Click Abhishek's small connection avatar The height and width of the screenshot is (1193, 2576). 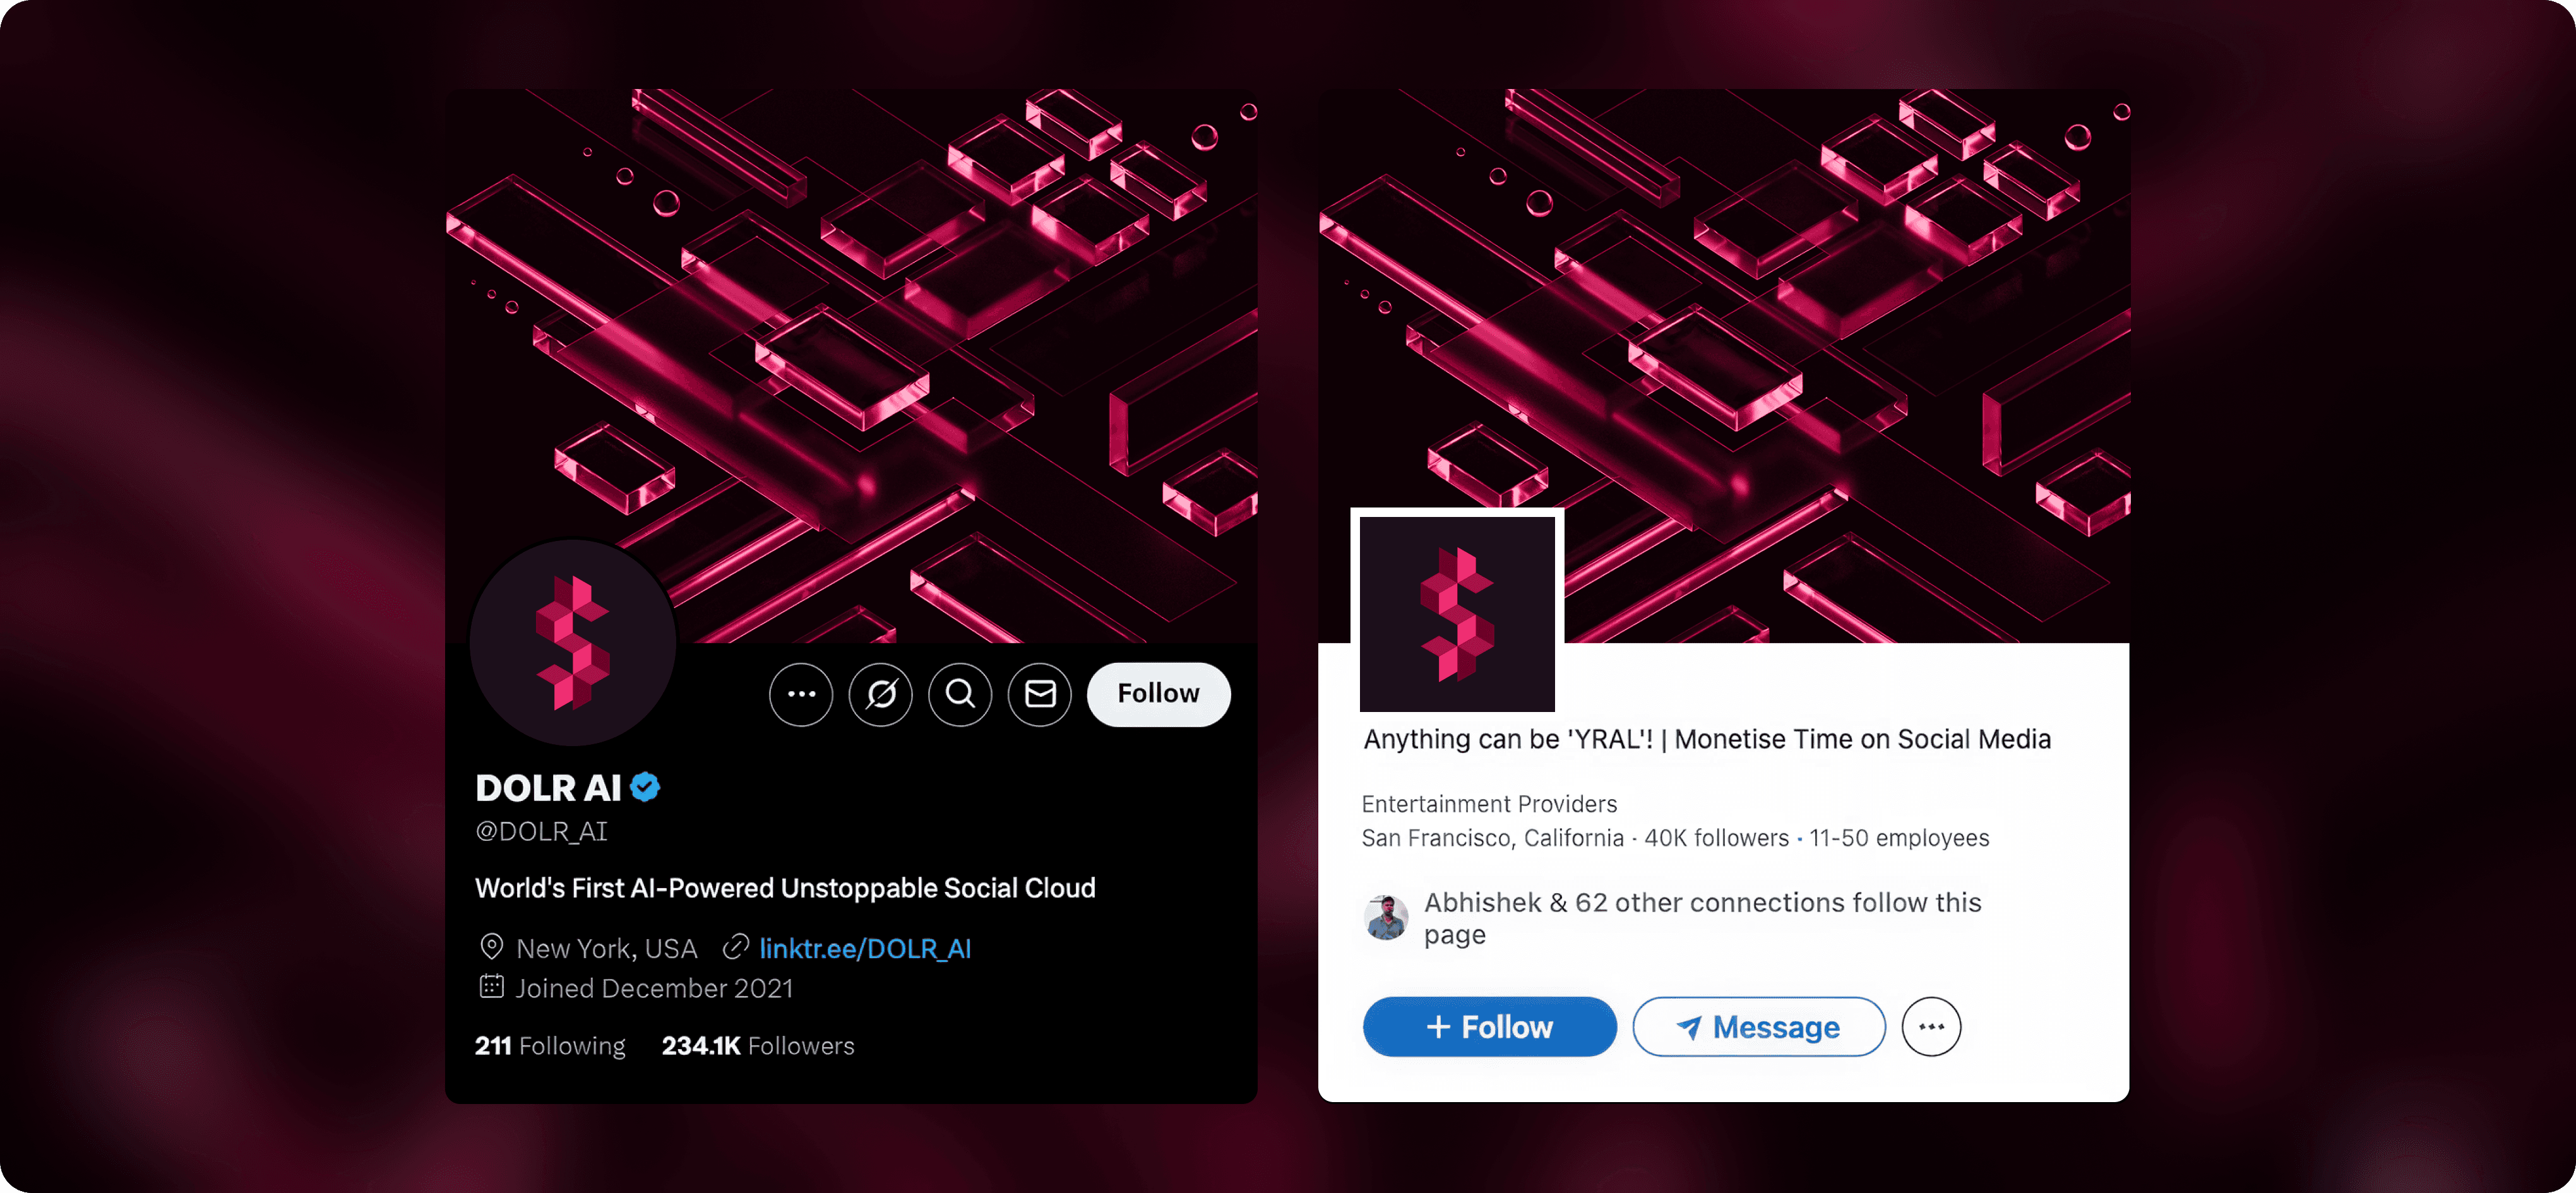(1386, 917)
